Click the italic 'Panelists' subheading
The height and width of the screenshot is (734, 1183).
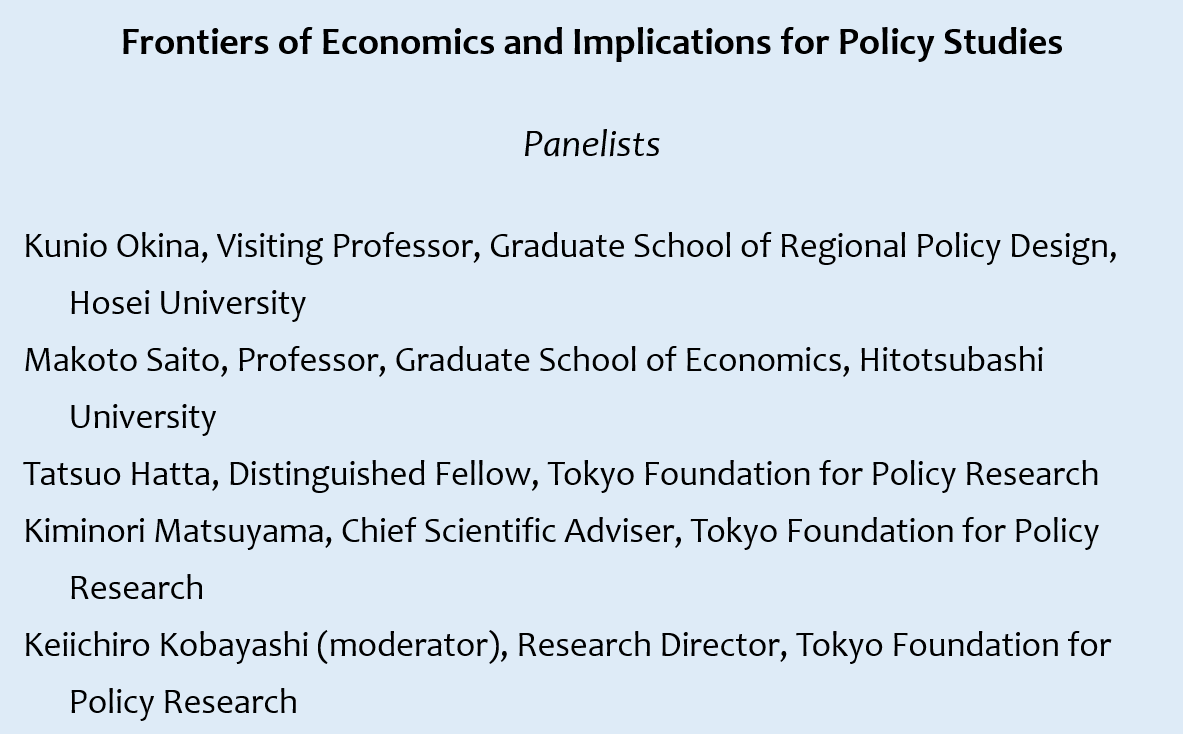click(592, 144)
